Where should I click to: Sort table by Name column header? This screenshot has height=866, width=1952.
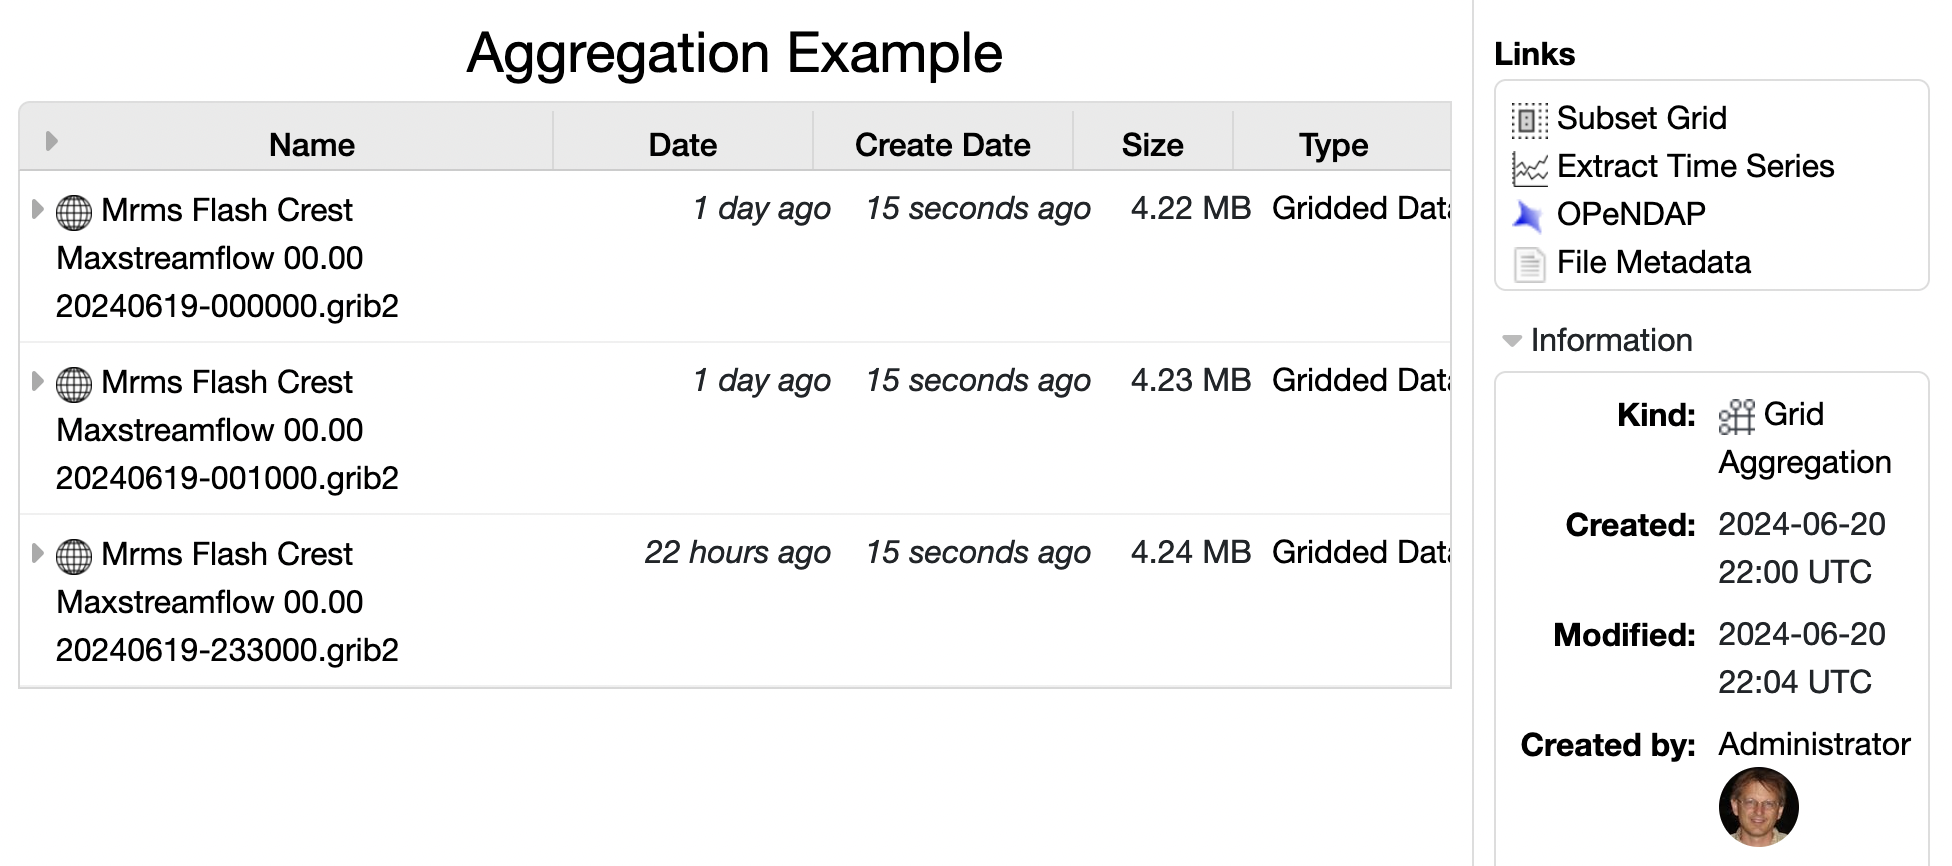tap(312, 145)
